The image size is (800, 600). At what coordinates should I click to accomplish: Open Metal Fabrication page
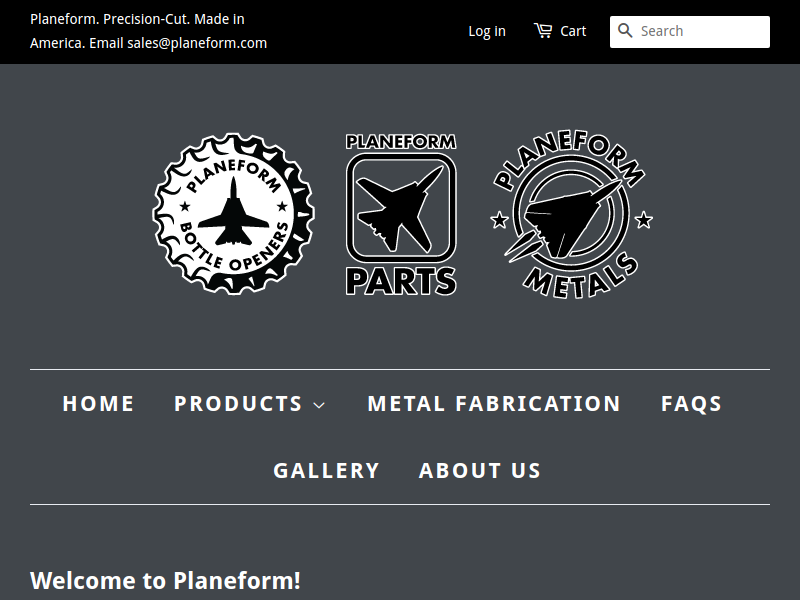(494, 404)
